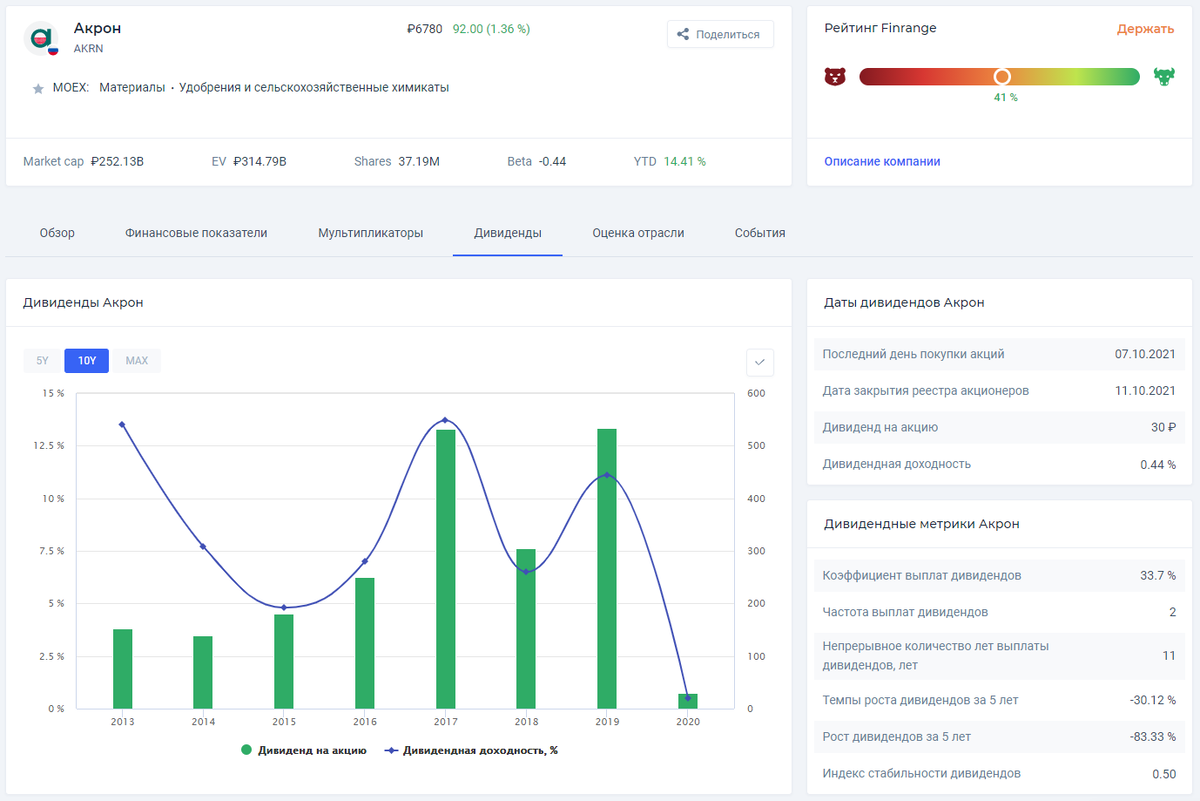
Task: Click Последний день покупки акций row
Action: [x=999, y=354]
